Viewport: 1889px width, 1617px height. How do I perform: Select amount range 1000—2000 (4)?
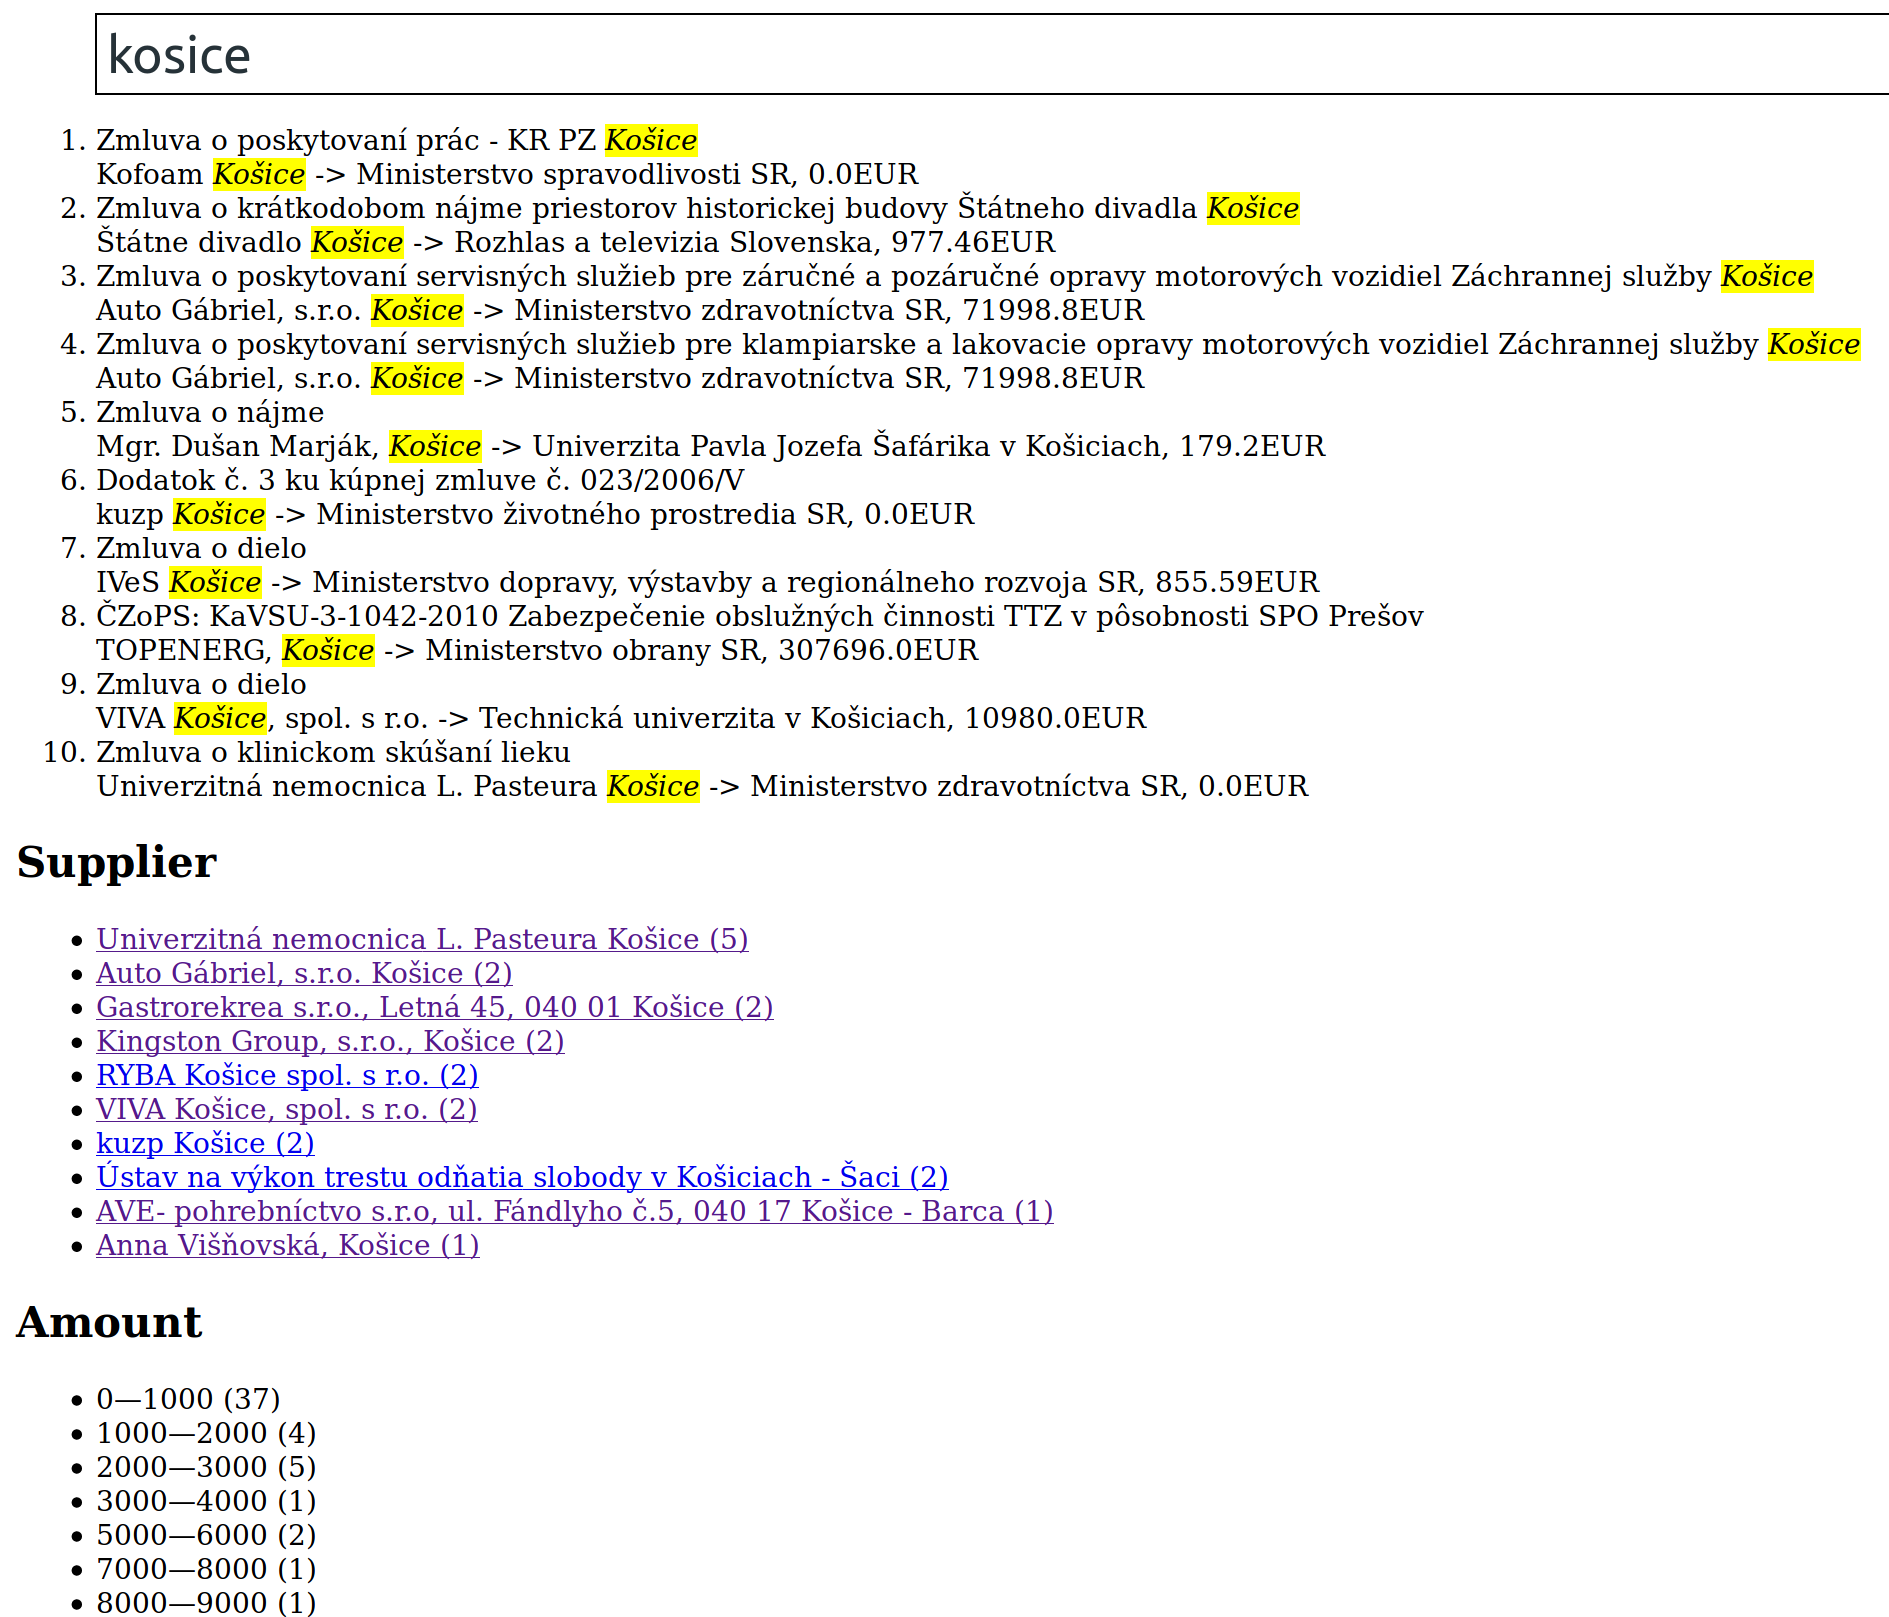click(206, 1433)
